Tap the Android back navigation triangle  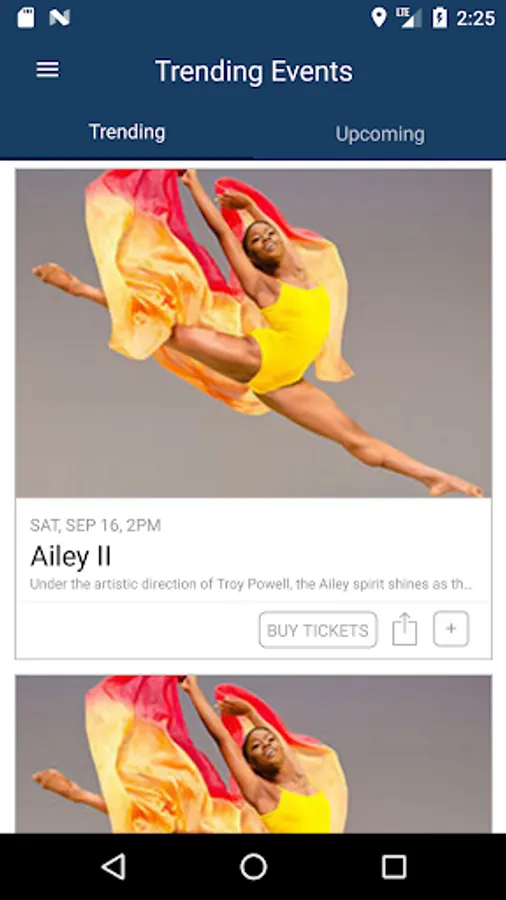pos(113,866)
